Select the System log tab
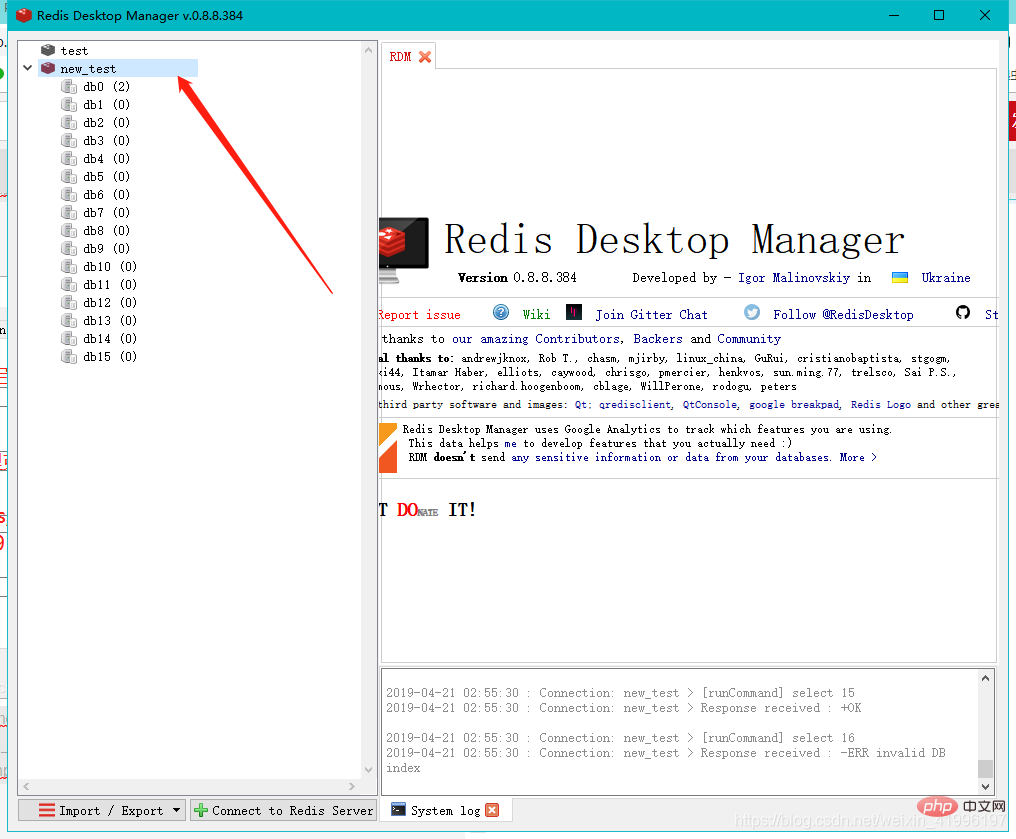Viewport: 1016px width, 839px height. [x=445, y=810]
